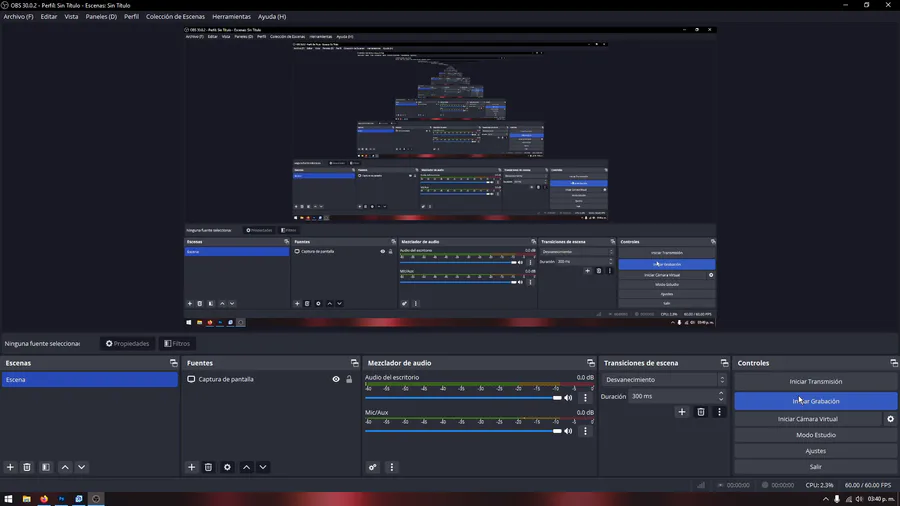
Task: Open the Archivo menu
Action: [x=18, y=17]
